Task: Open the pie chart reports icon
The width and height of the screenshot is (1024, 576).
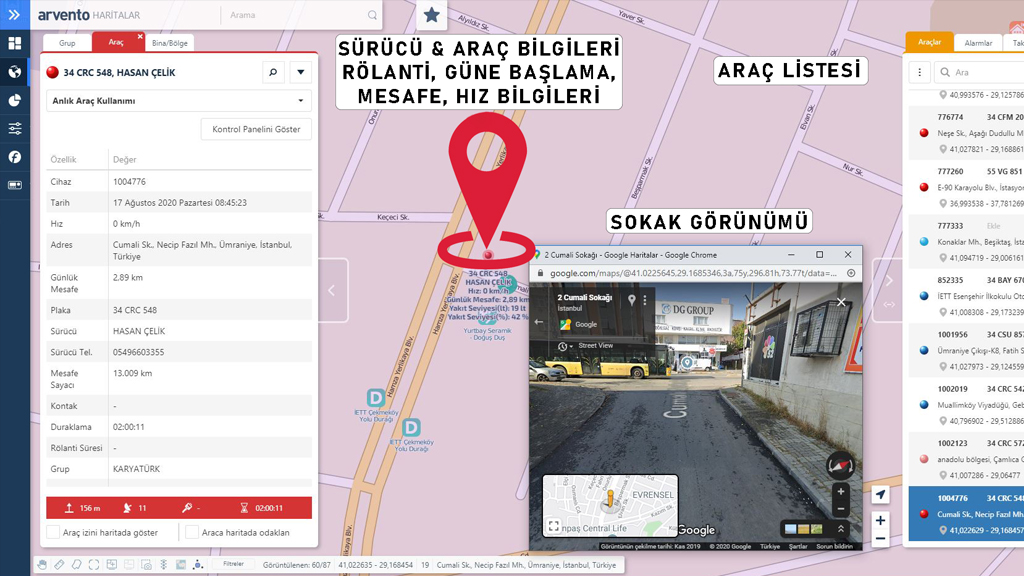Action: pos(14,100)
